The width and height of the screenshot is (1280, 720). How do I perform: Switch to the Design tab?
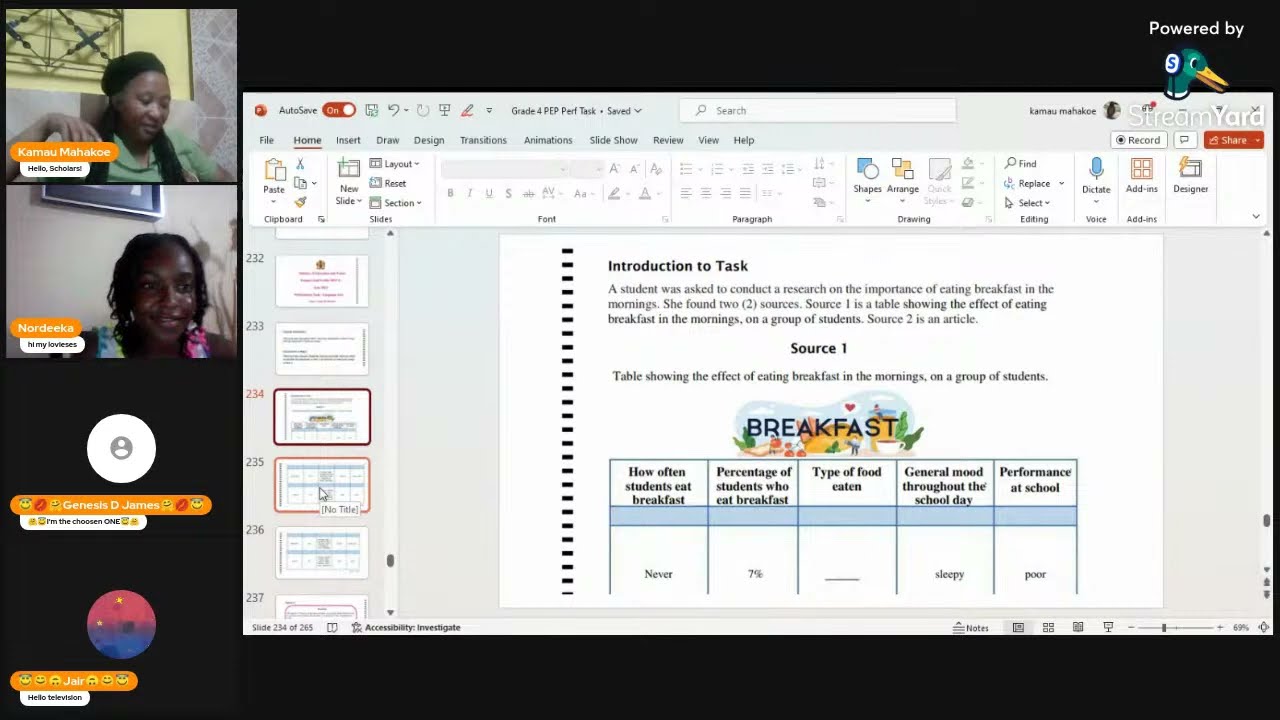click(x=429, y=140)
